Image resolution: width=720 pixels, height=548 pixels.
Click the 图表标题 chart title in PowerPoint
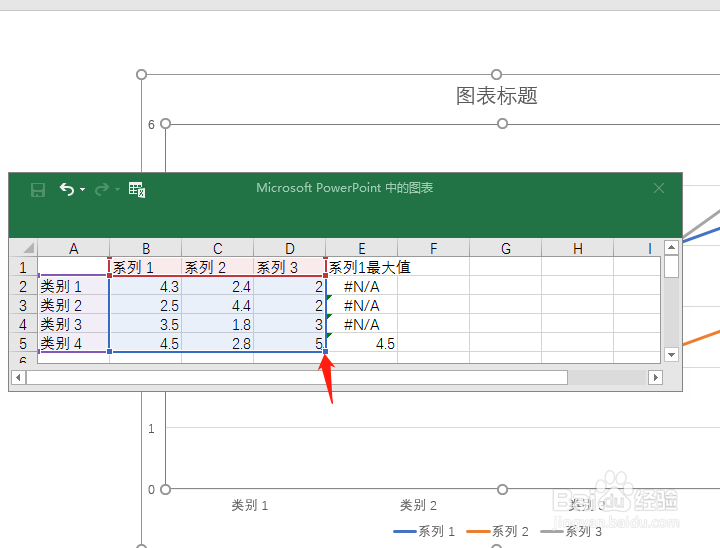pos(496,96)
